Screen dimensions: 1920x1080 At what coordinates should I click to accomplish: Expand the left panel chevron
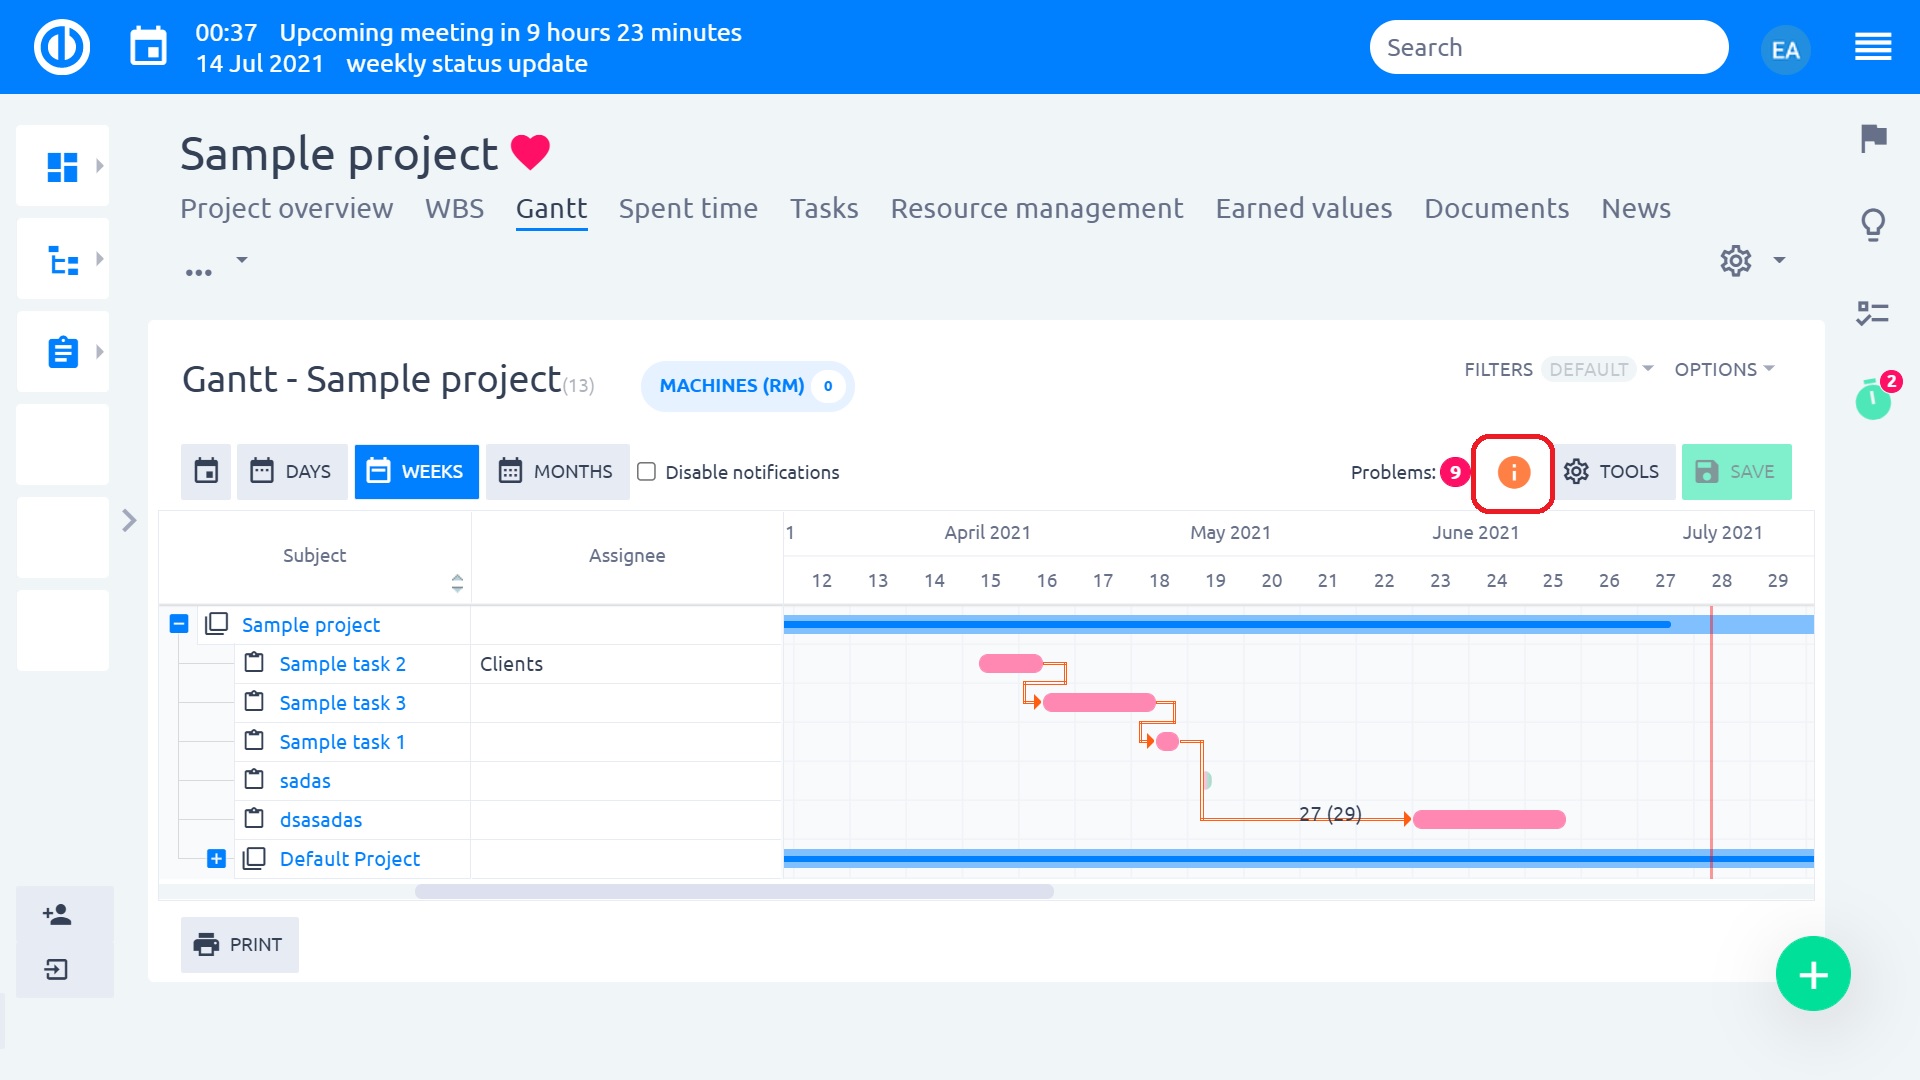click(129, 520)
